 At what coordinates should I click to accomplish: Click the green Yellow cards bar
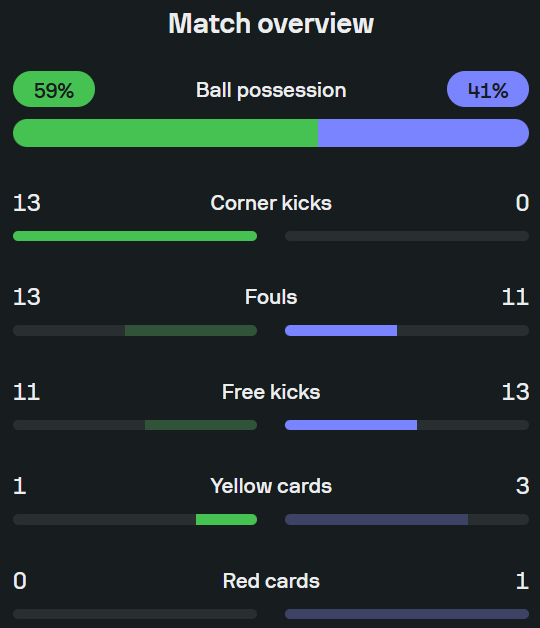pos(226,519)
